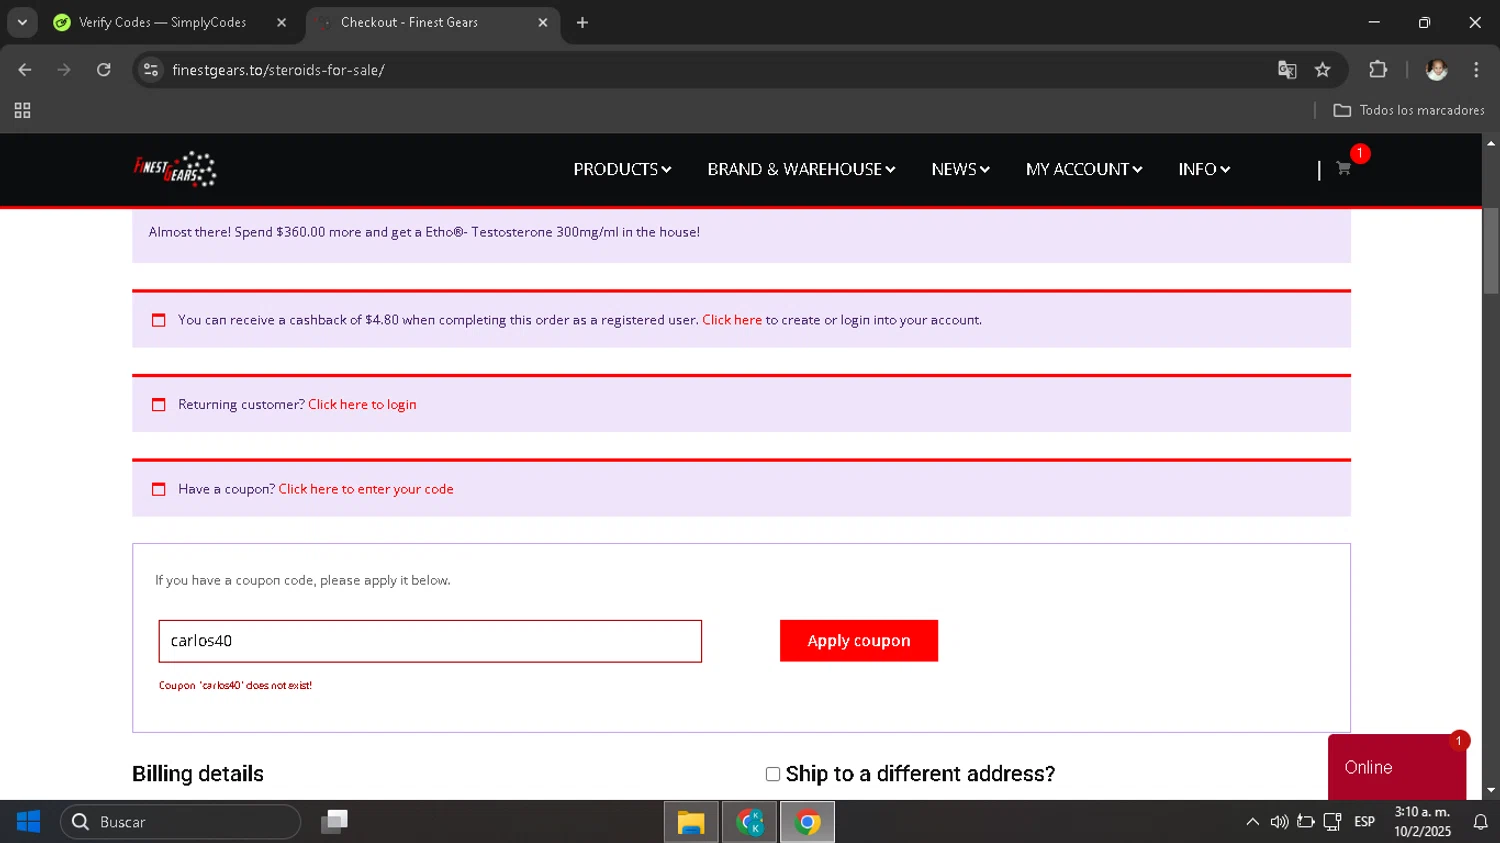This screenshot has height=843, width=1500.
Task: Check Ship to a different address
Action: click(773, 774)
